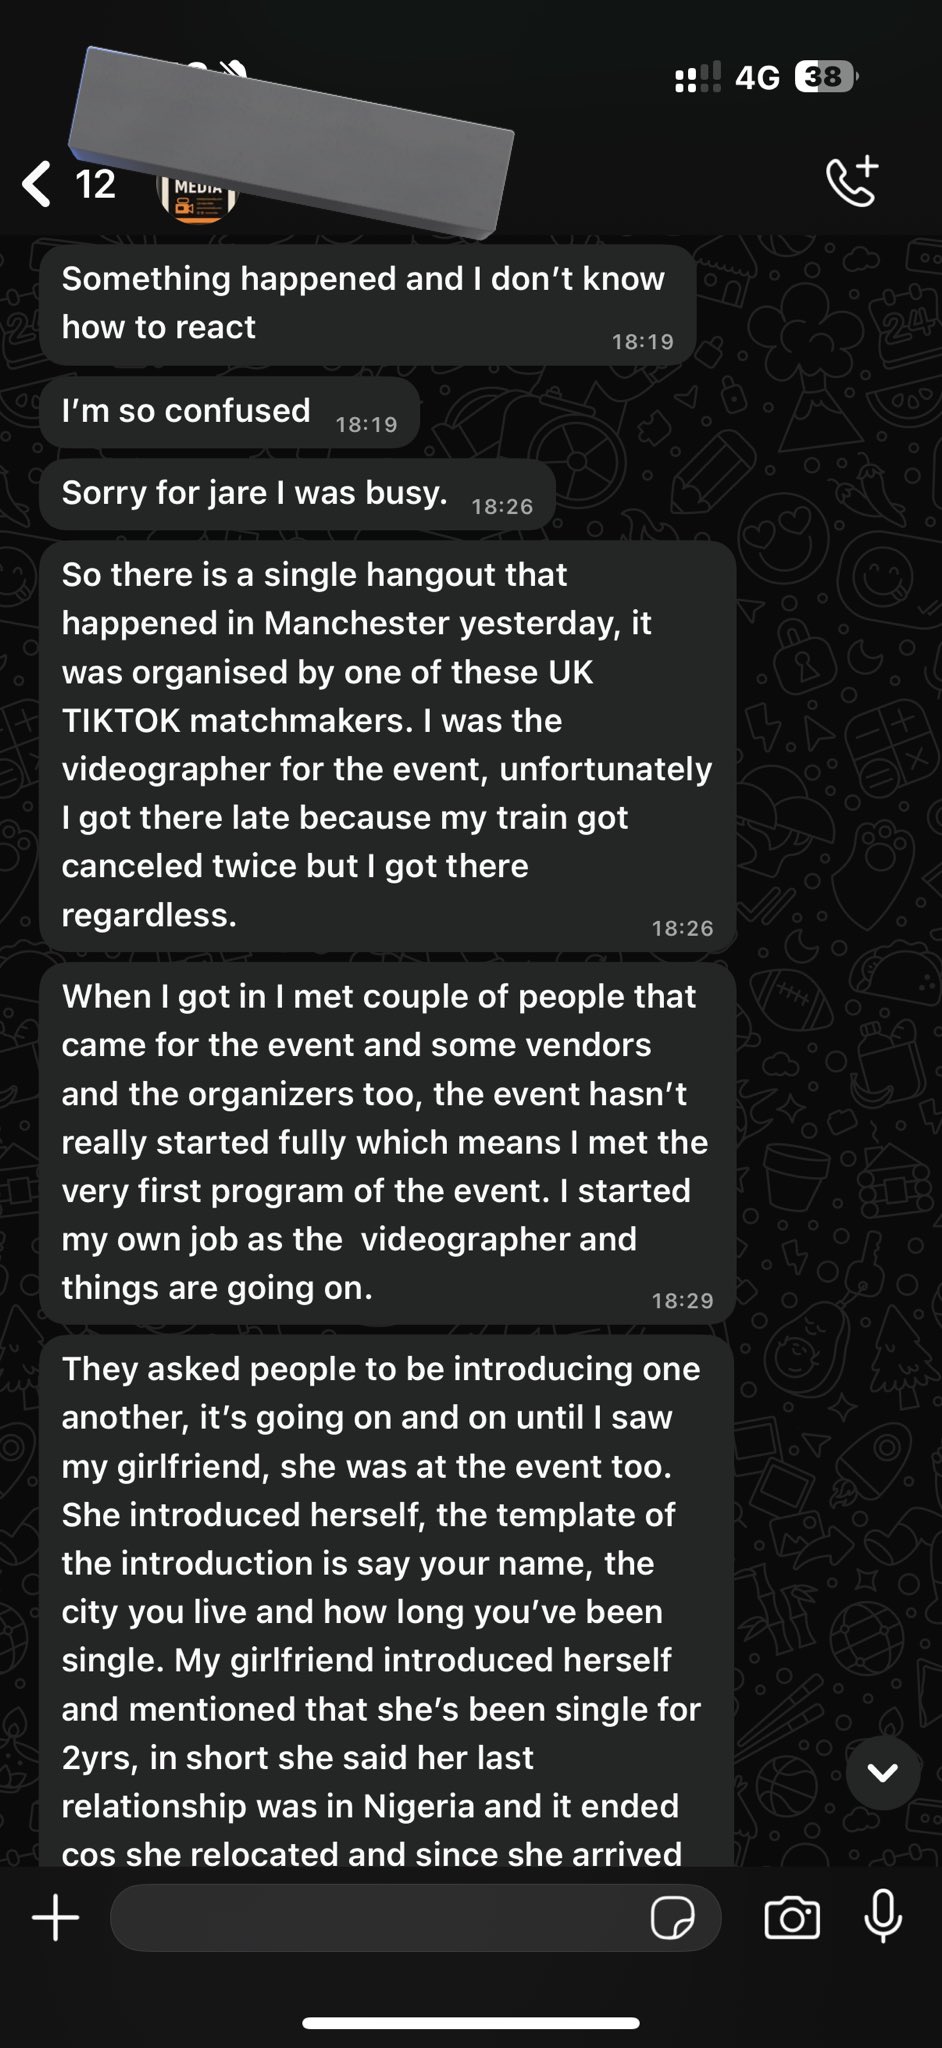Tap the cellular signal strength icon

(697, 77)
